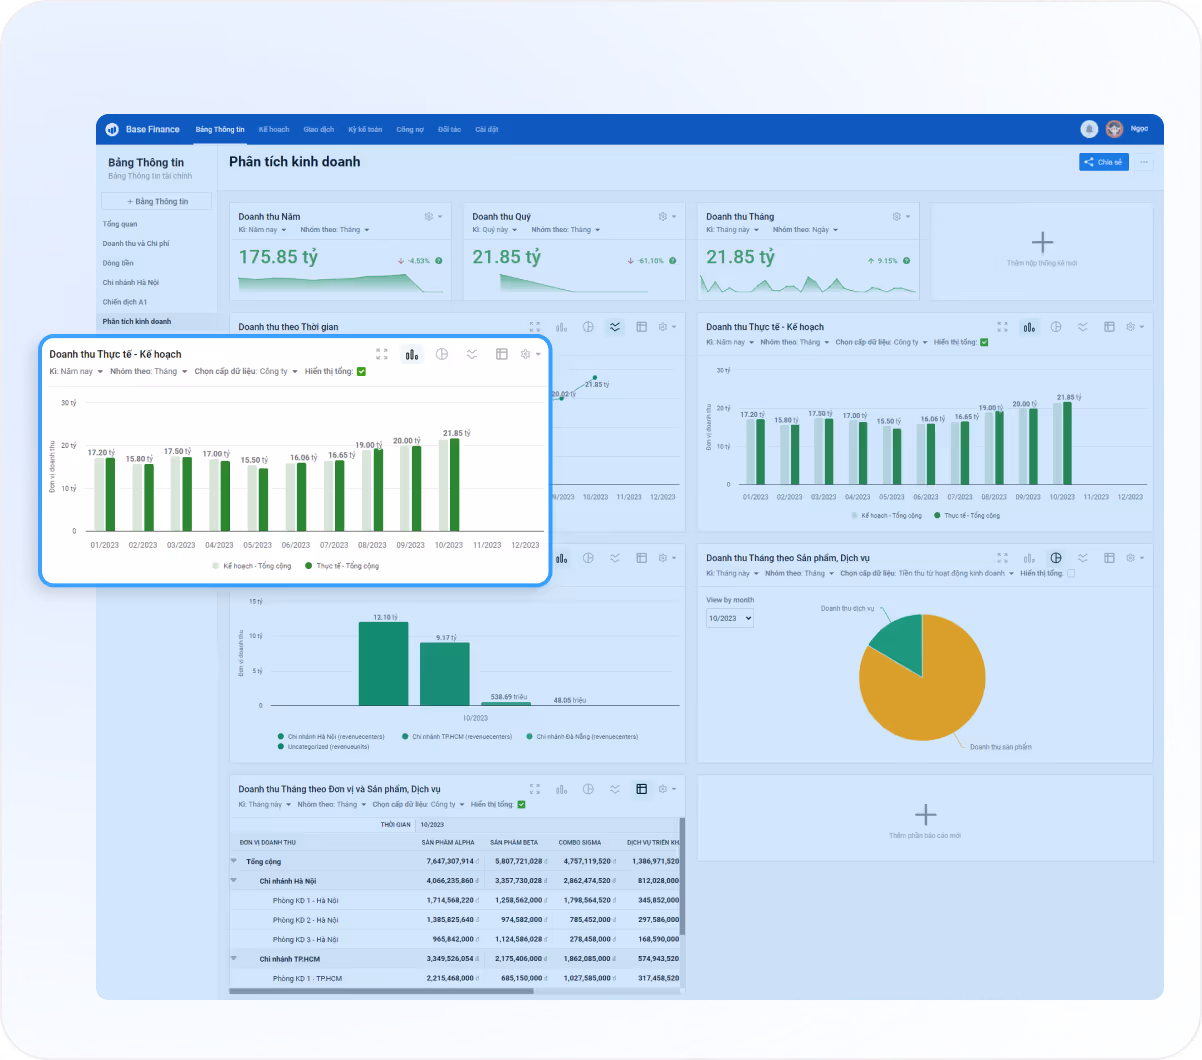Open Tổng quan in the sidebar
The image size is (1202, 1060).
click(120, 224)
